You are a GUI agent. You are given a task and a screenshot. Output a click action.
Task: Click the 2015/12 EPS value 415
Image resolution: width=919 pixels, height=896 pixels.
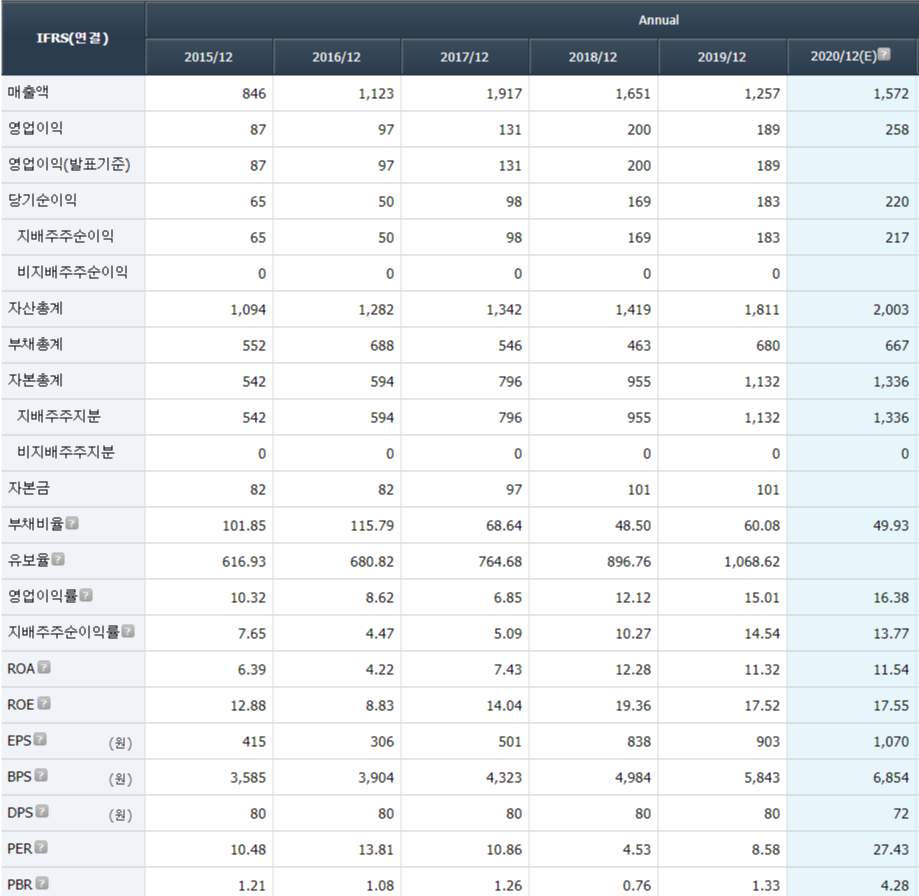(x=254, y=742)
